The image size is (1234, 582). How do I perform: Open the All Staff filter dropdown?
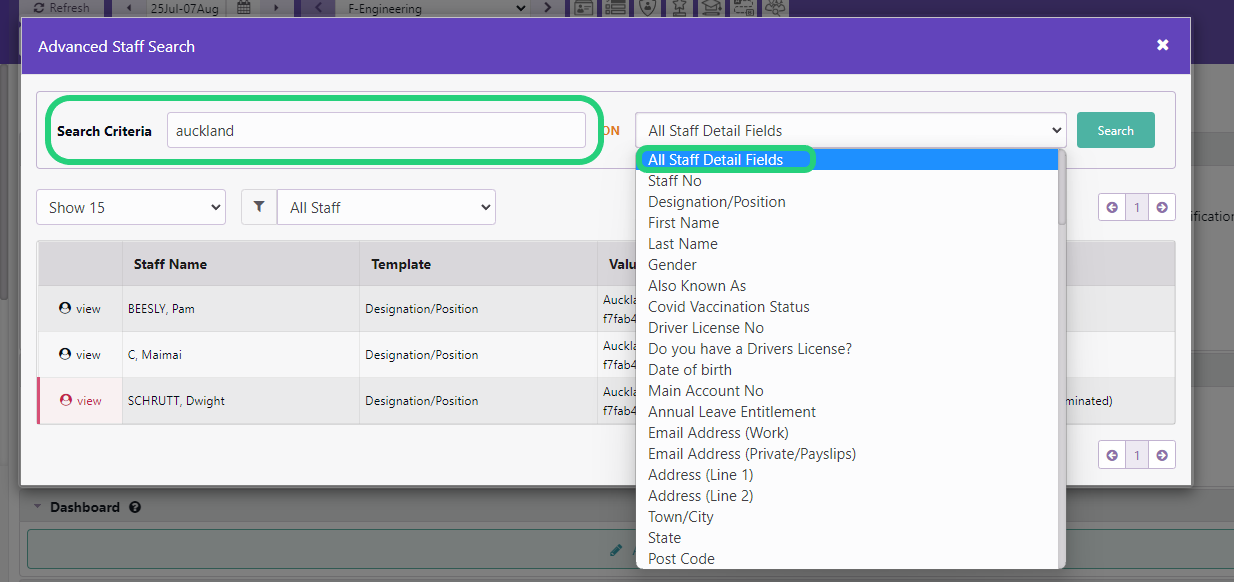click(386, 207)
